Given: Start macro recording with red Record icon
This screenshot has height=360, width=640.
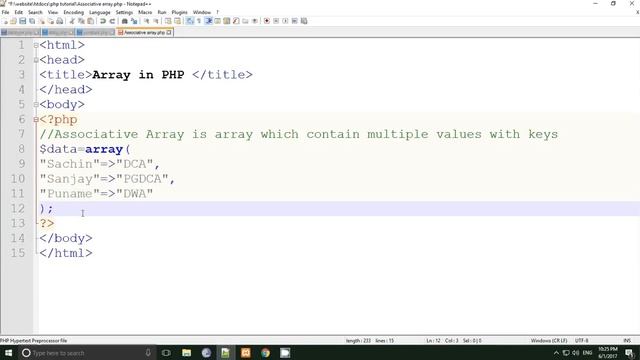Looking at the screenshot, I should [267, 21].
